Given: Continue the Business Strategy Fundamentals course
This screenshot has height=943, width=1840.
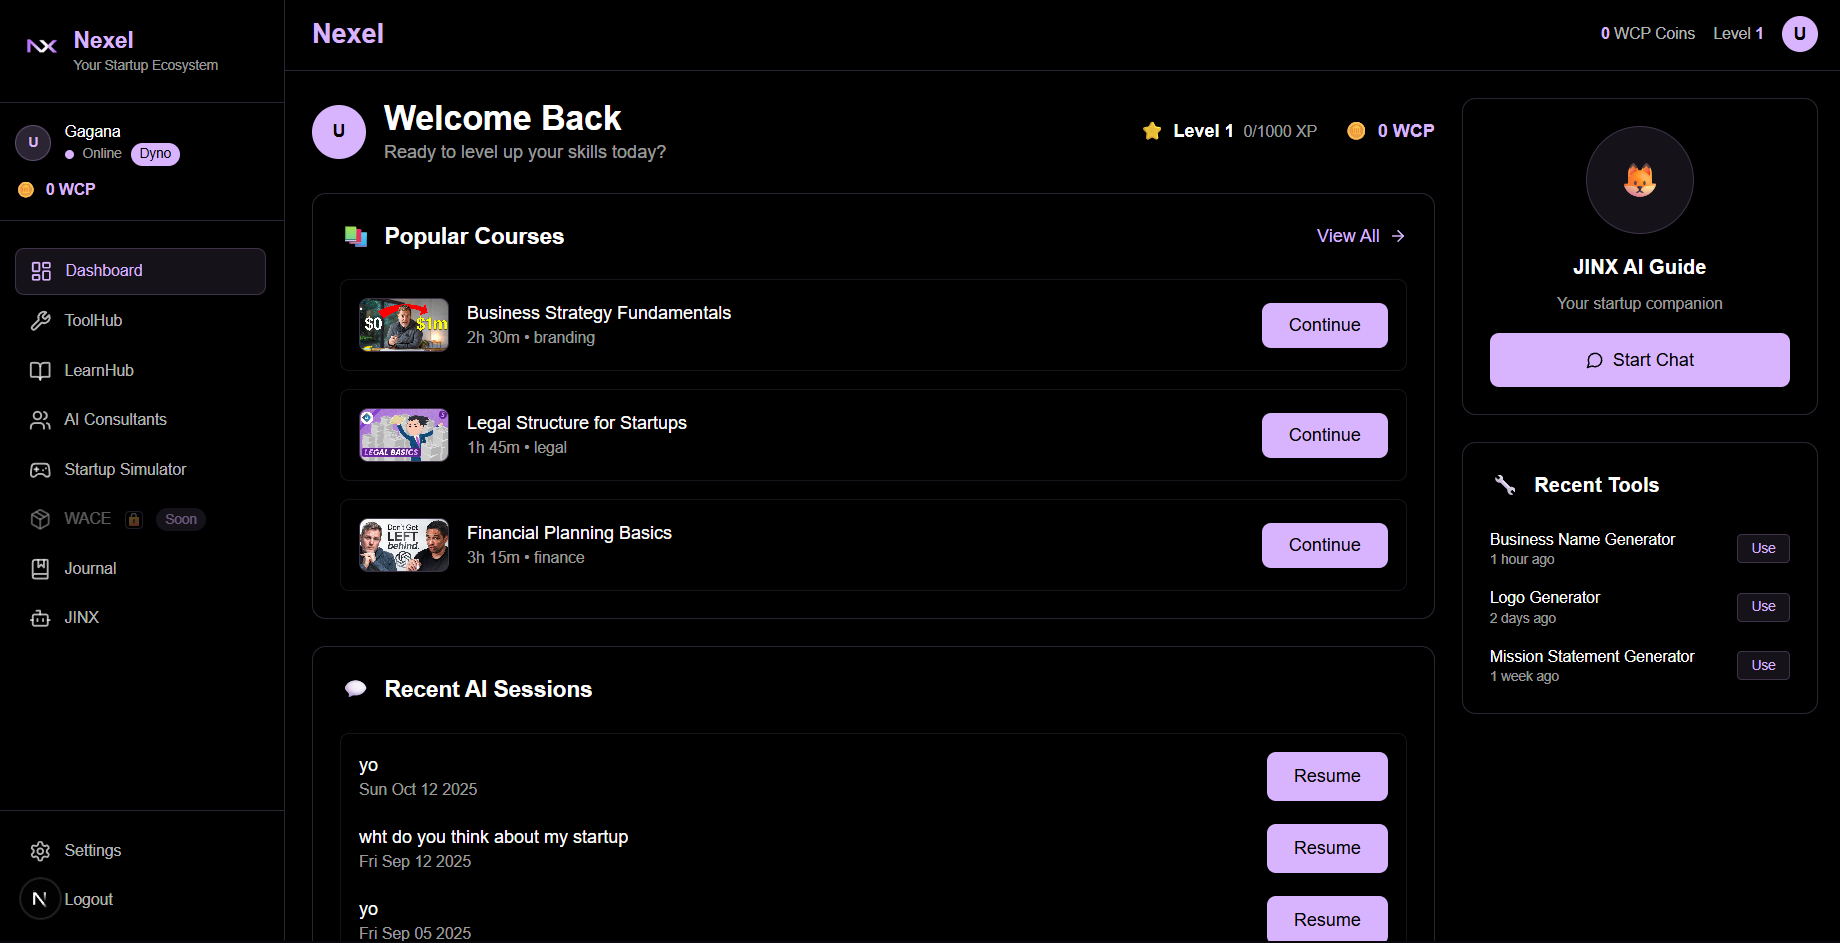Looking at the screenshot, I should pyautogui.click(x=1324, y=325).
